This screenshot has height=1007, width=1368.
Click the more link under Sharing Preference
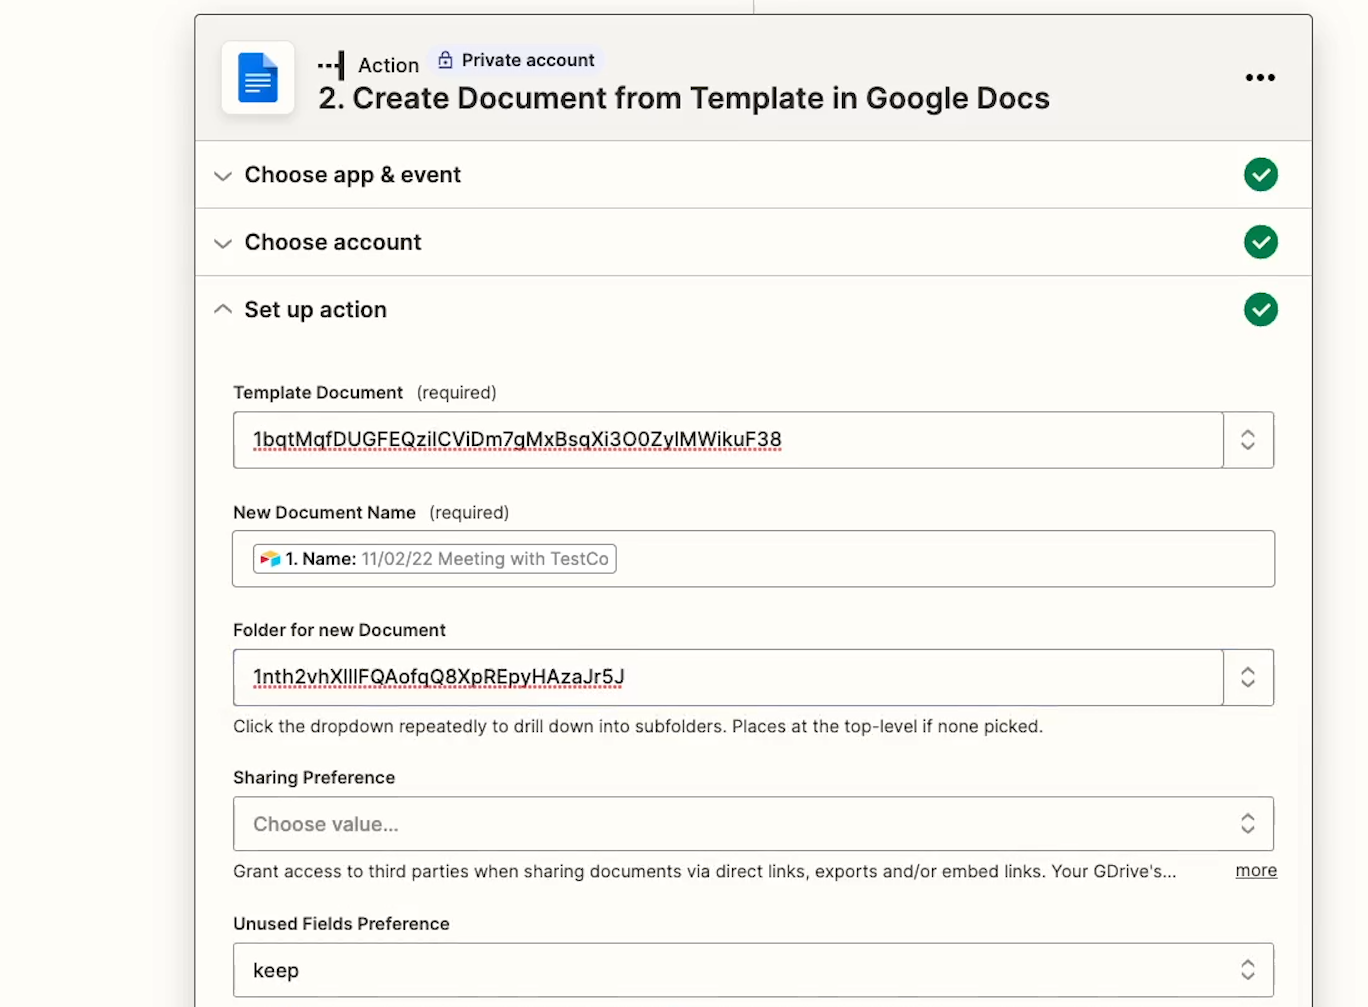click(1256, 870)
